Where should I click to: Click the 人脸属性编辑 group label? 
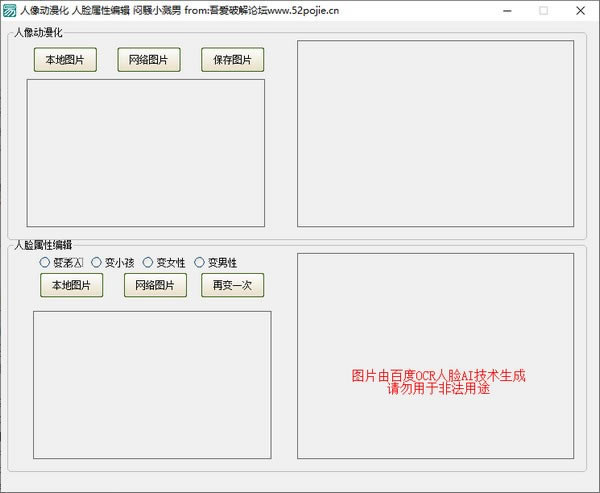tap(43, 245)
